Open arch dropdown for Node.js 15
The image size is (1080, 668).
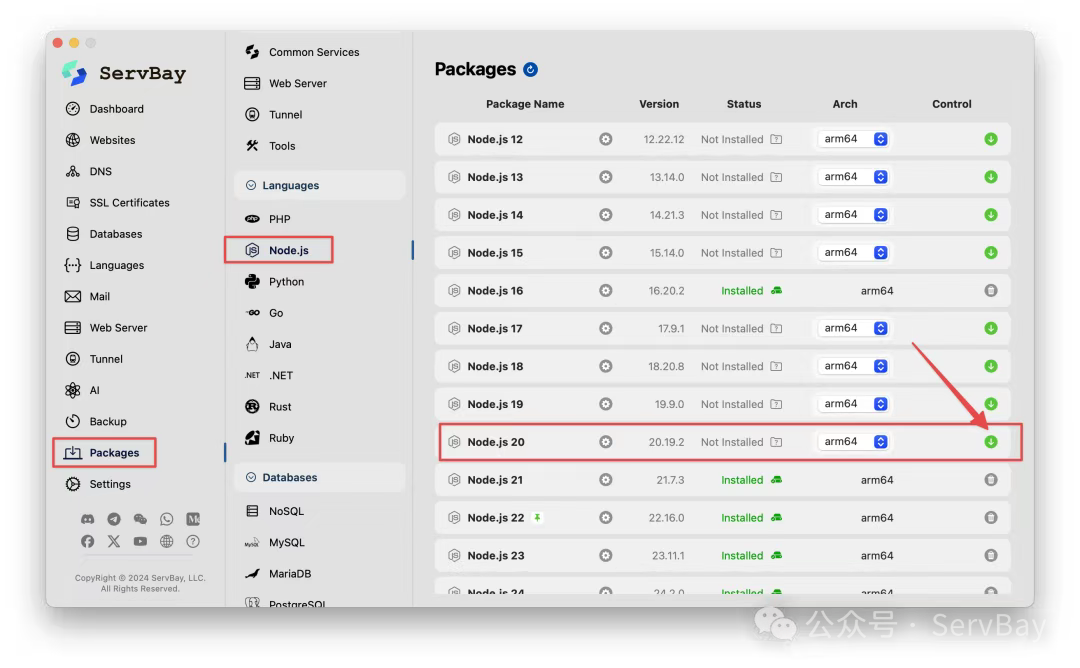coord(853,253)
